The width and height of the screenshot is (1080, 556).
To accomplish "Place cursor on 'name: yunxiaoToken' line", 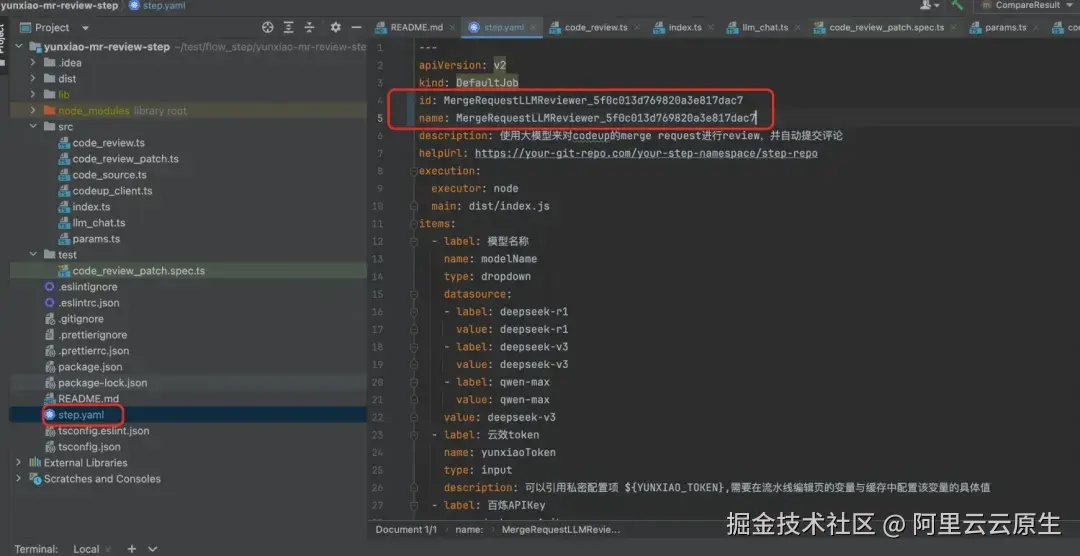I will click(499, 452).
